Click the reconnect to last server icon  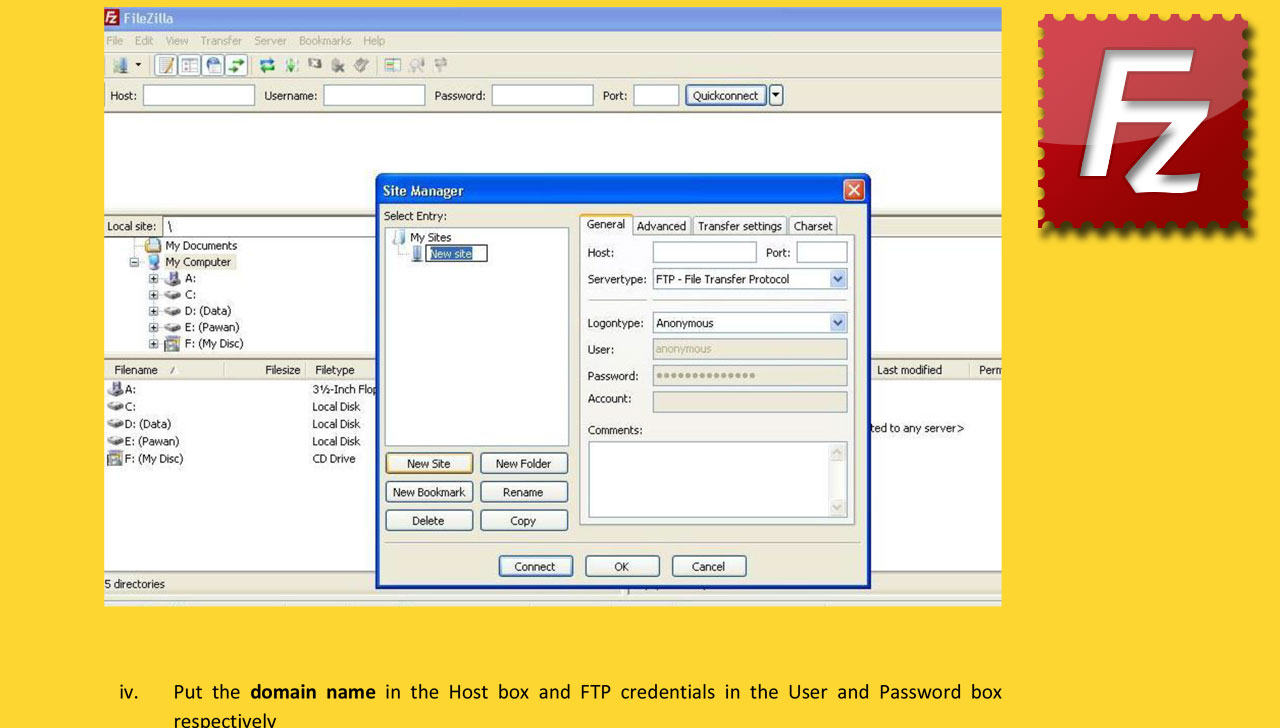[361, 66]
